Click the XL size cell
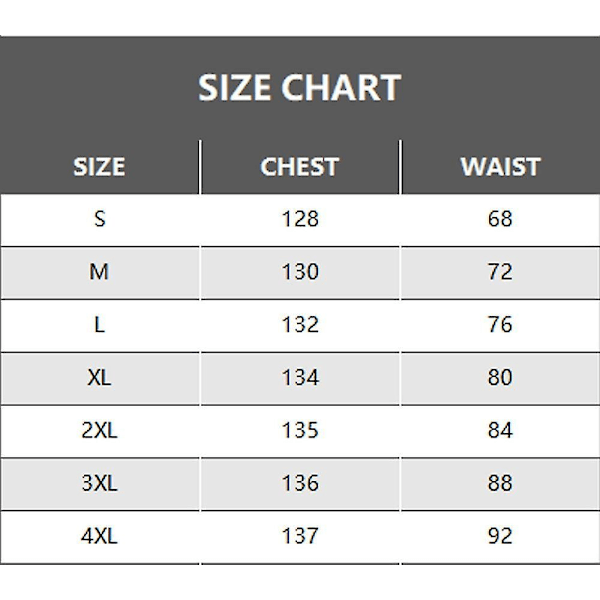The image size is (600, 600). click(x=99, y=378)
